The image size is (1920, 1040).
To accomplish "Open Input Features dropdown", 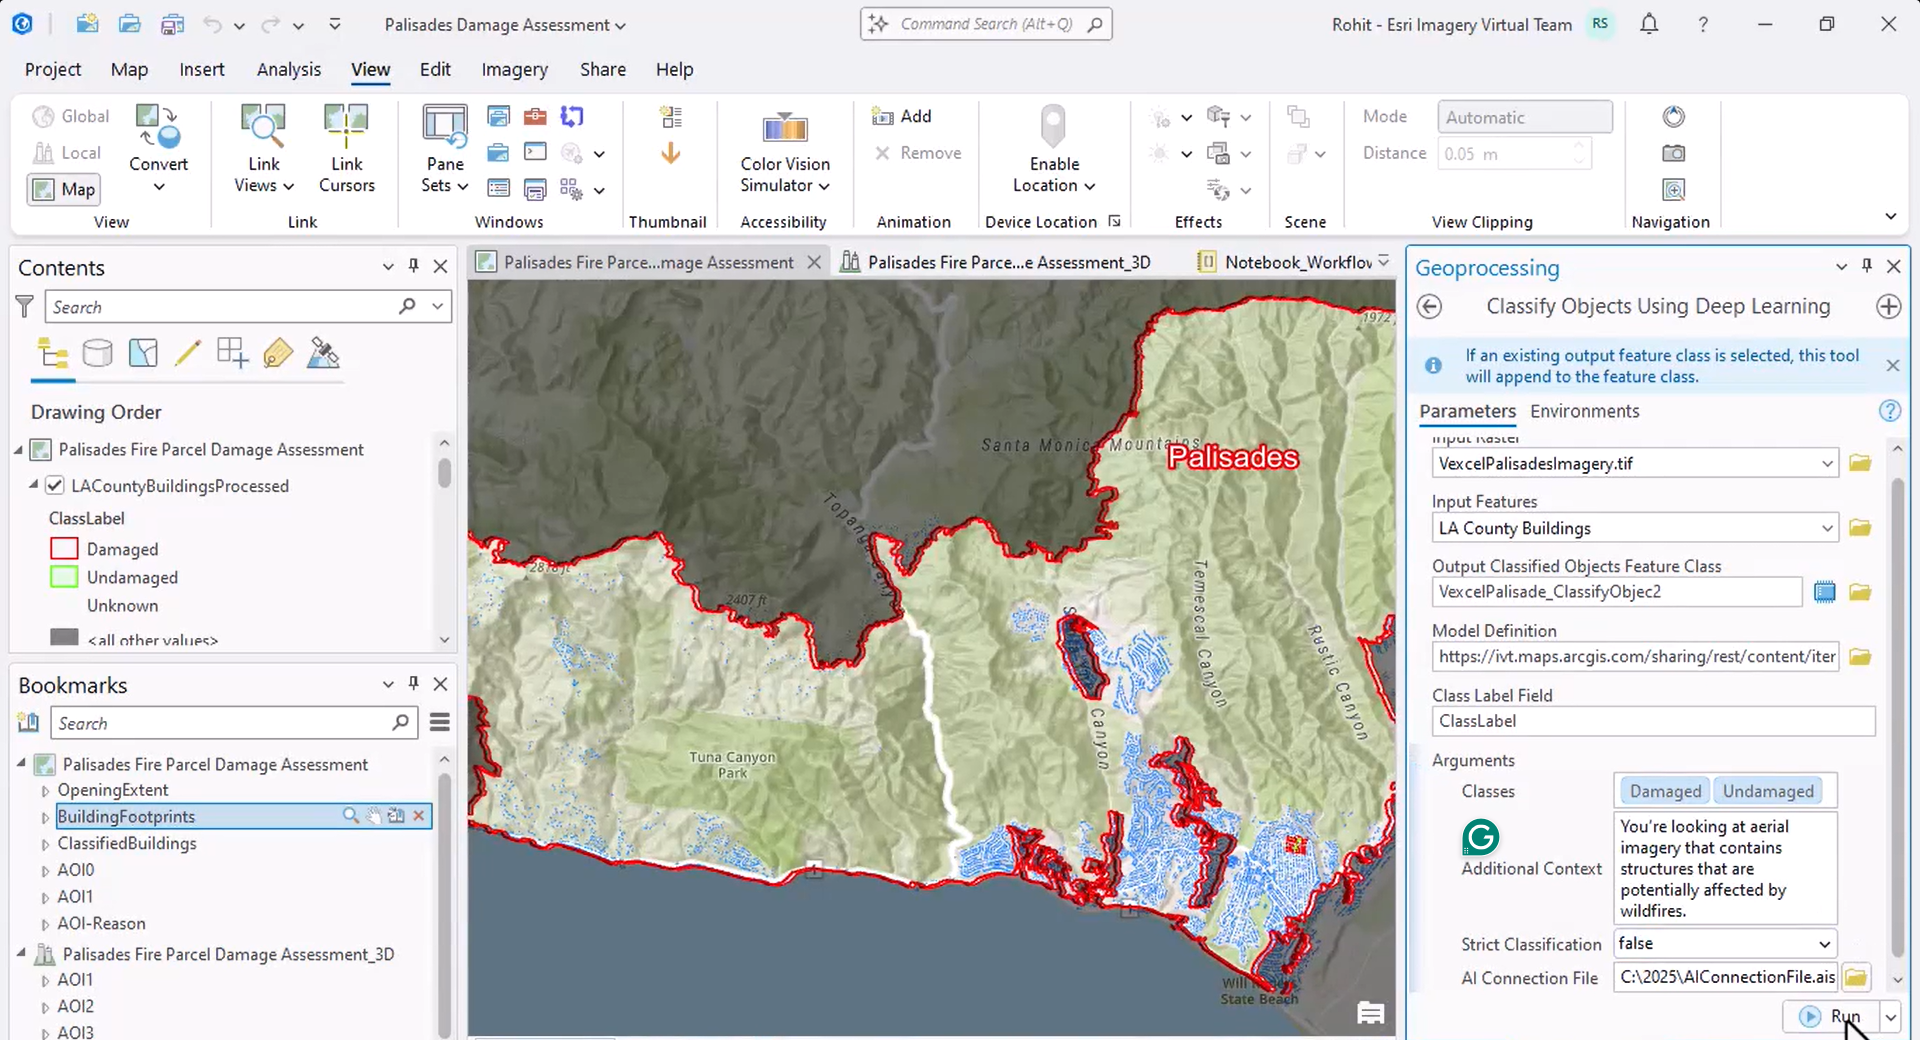I will pos(1827,528).
